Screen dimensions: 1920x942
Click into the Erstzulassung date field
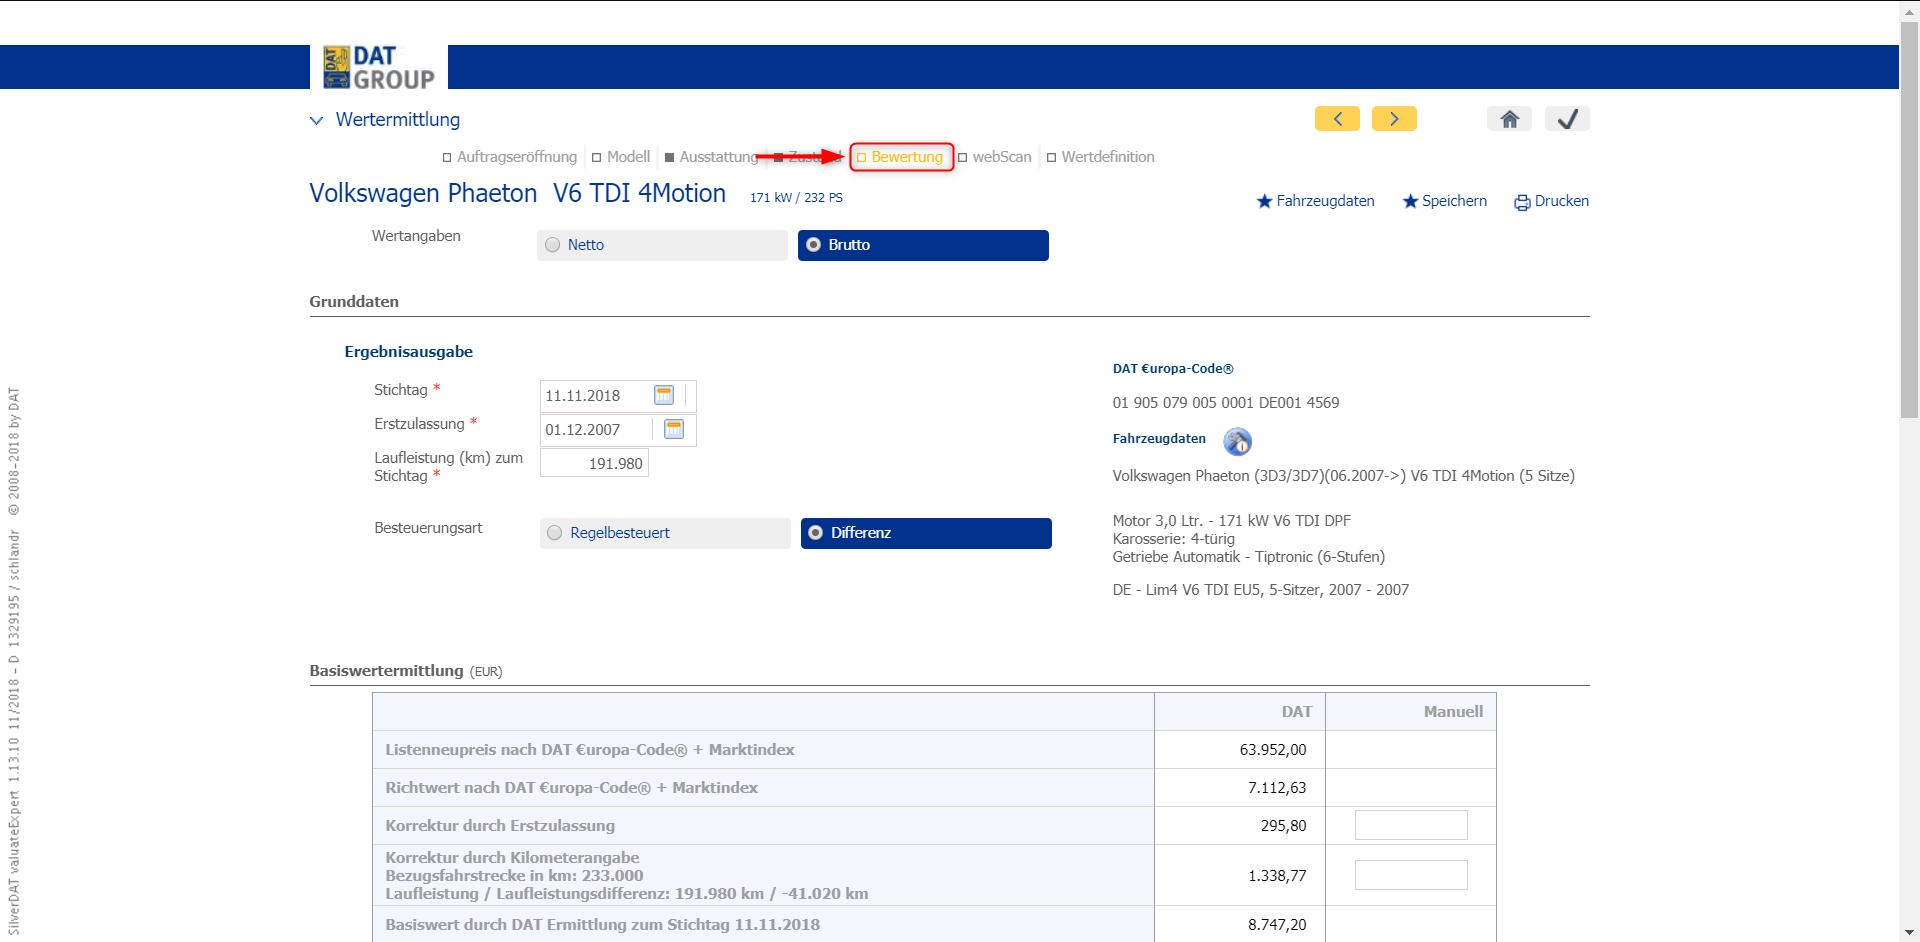point(597,430)
